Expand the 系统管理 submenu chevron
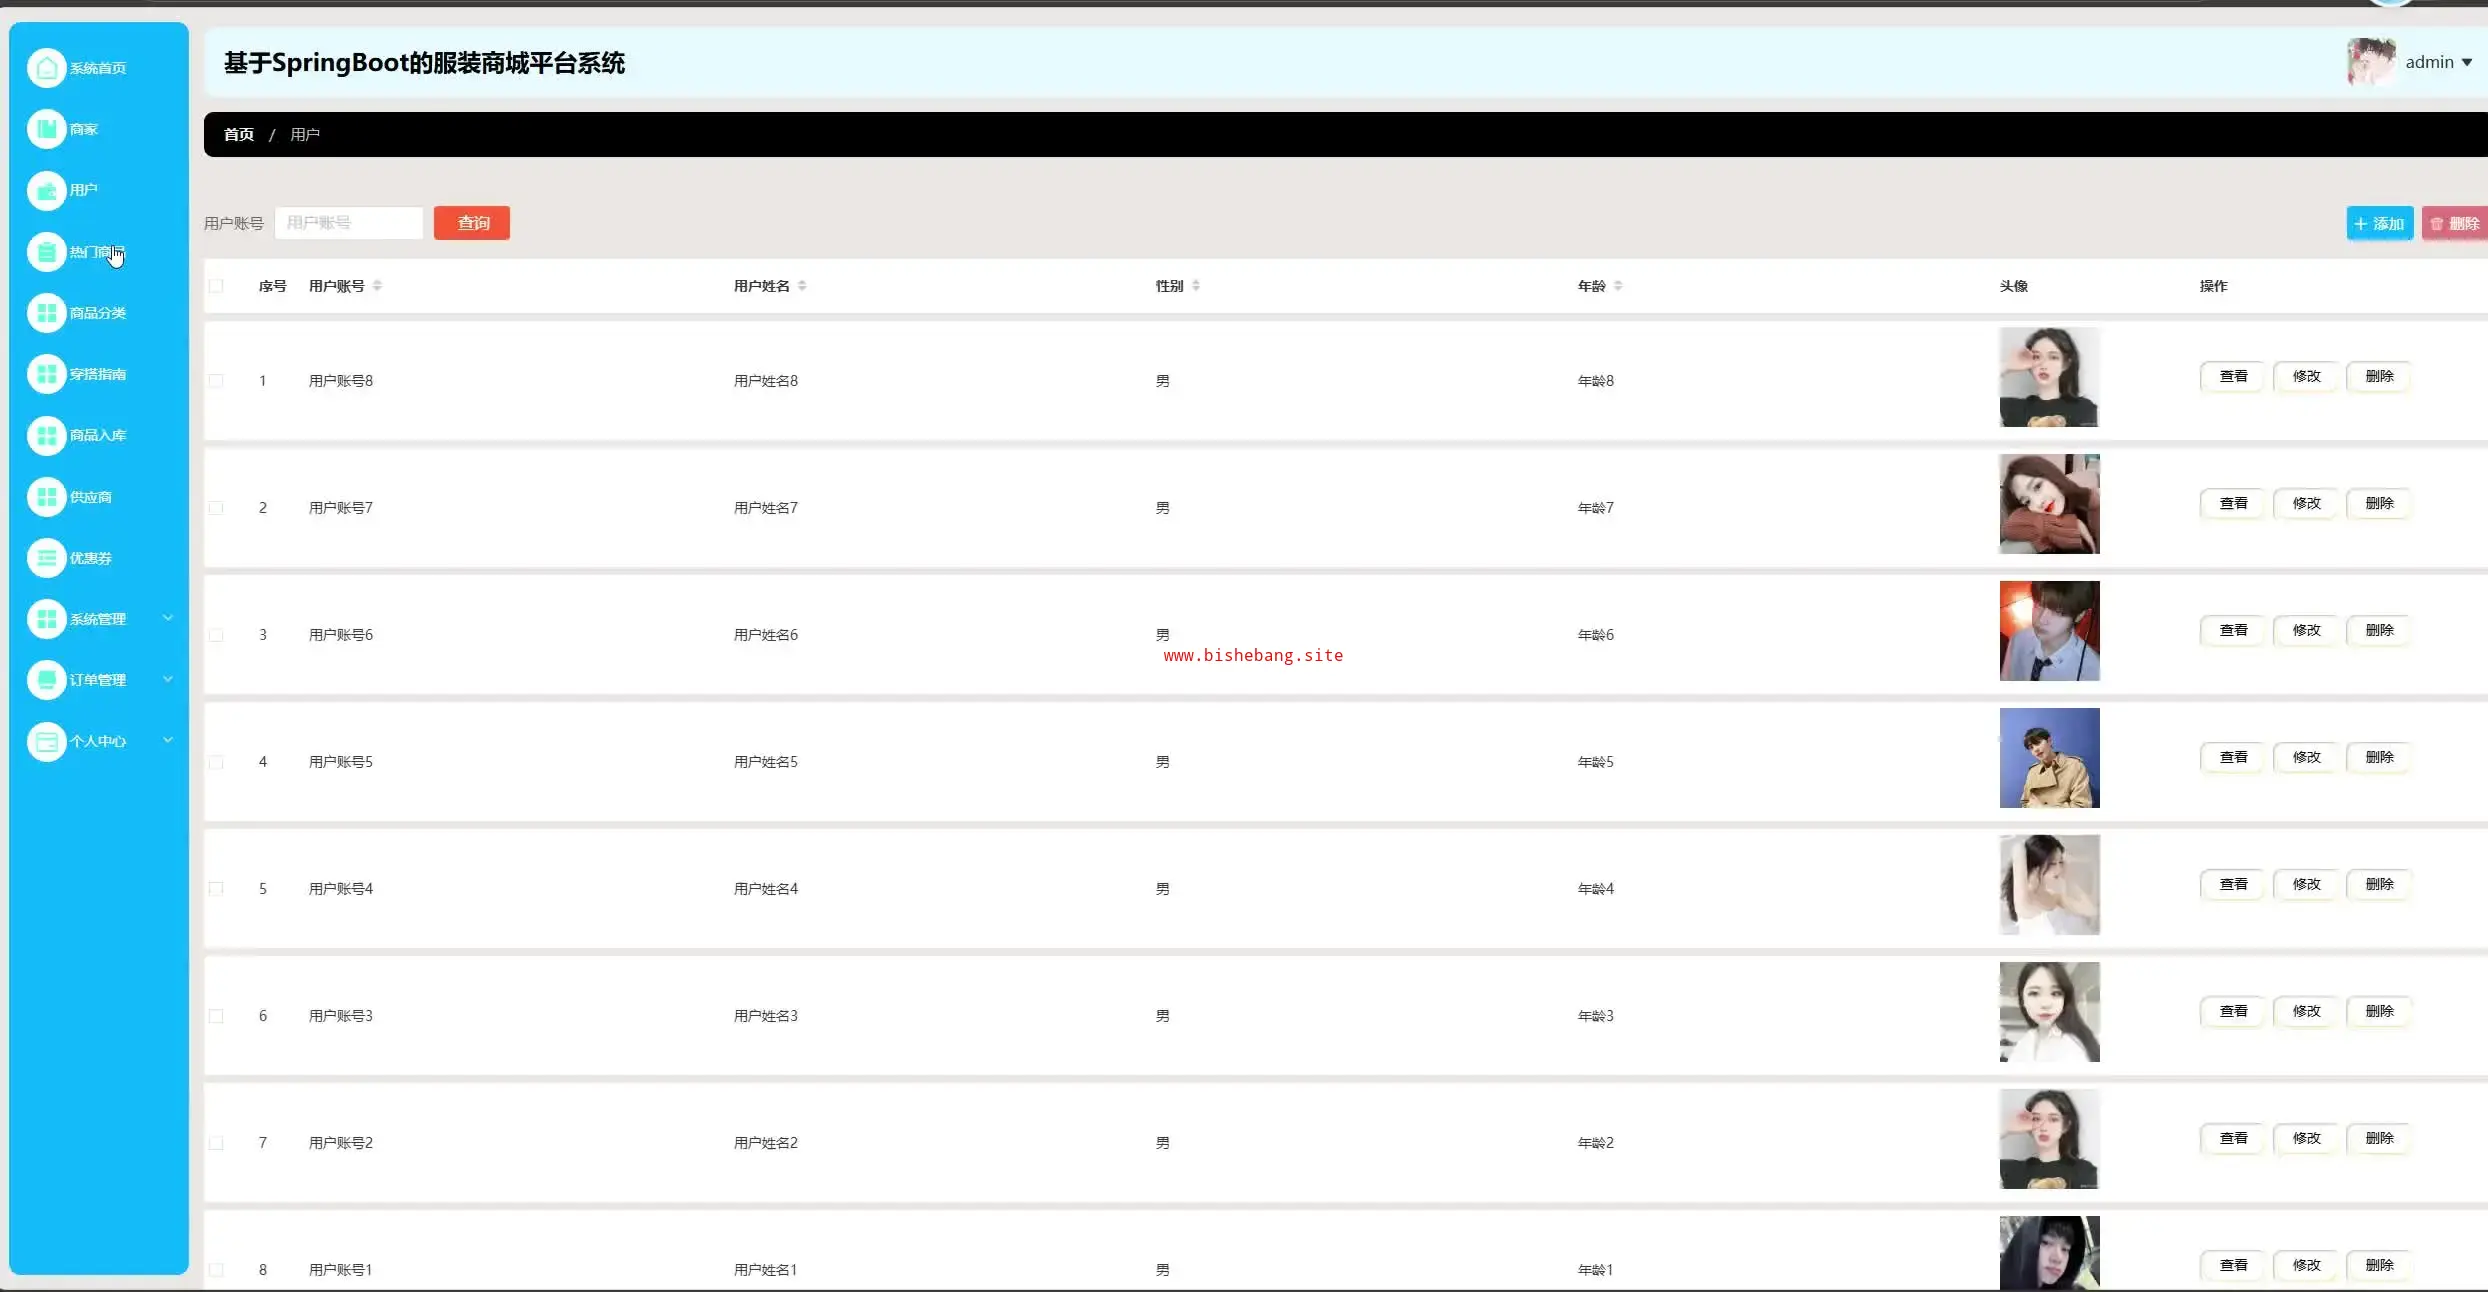The image size is (2488, 1292). (168, 618)
